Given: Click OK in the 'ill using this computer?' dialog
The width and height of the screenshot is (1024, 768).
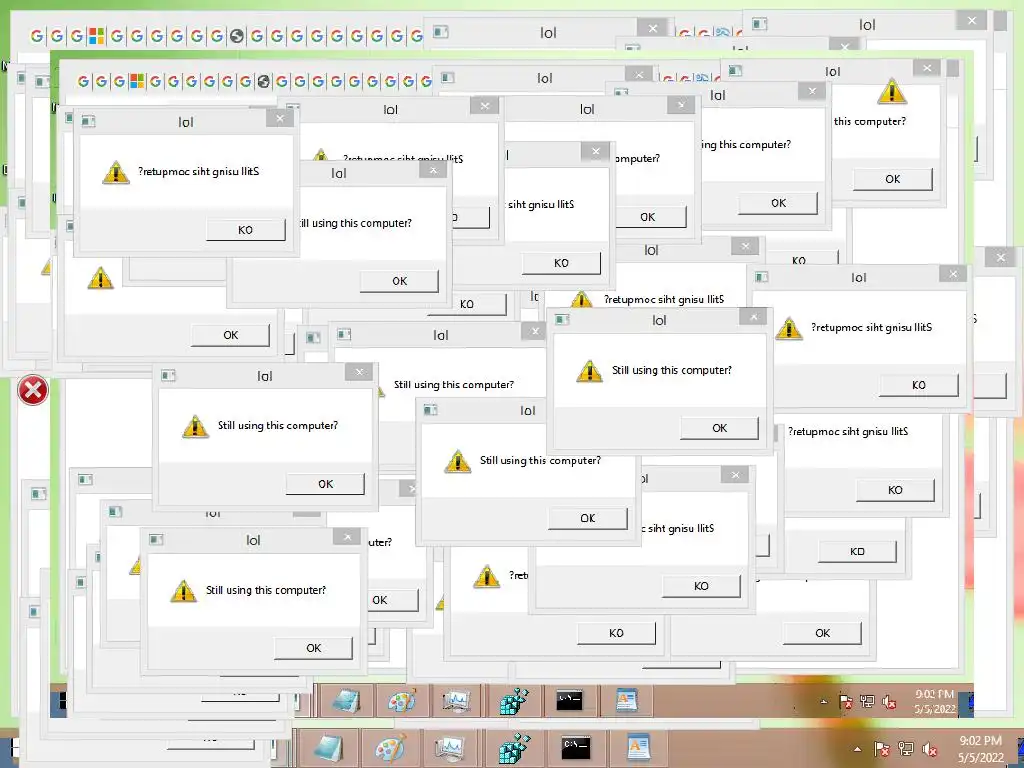Looking at the screenshot, I should click(400, 281).
